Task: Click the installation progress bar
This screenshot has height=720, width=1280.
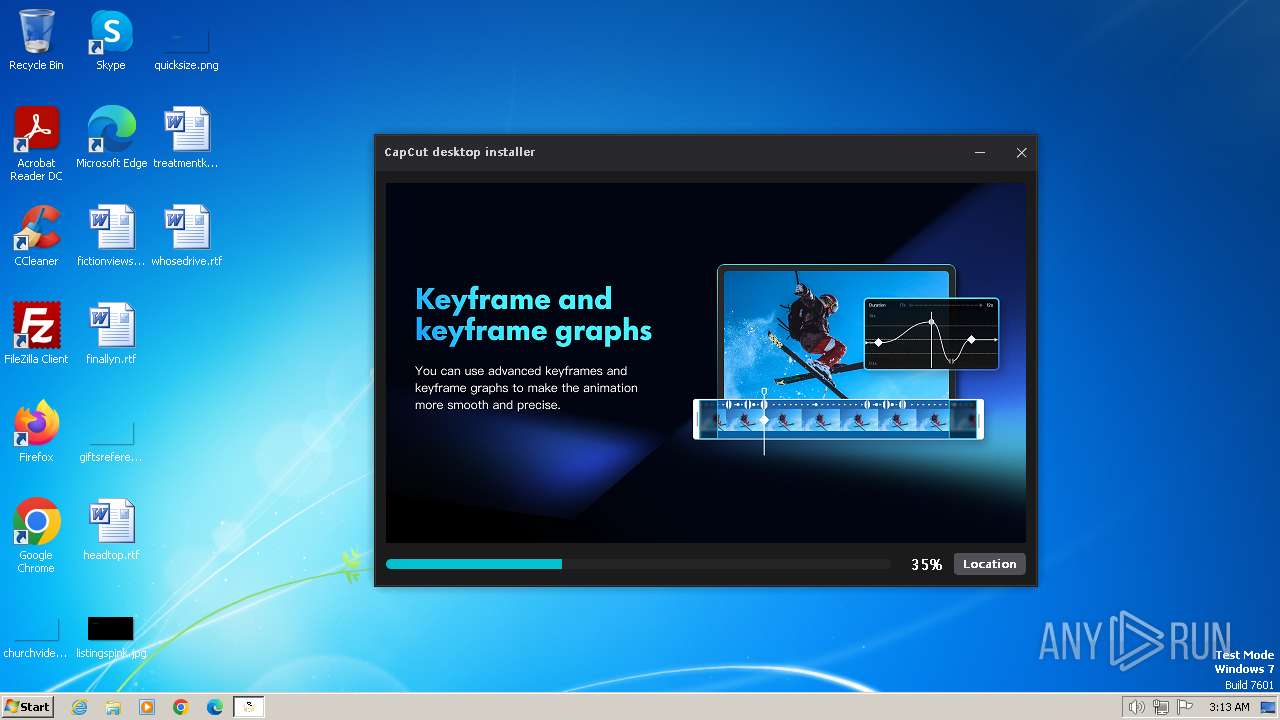Action: 638,564
